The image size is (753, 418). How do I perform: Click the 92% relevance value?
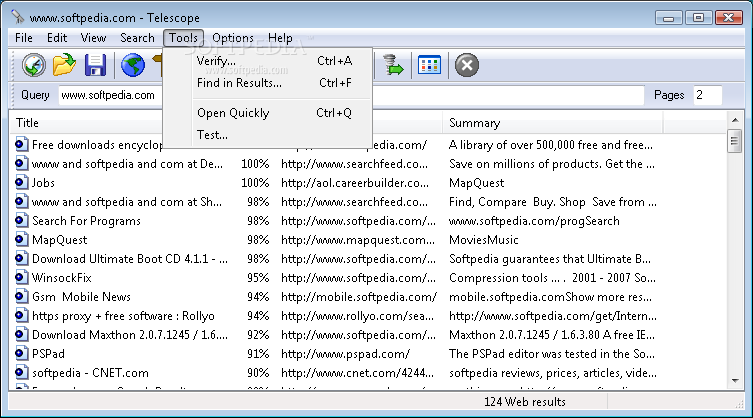tap(258, 335)
